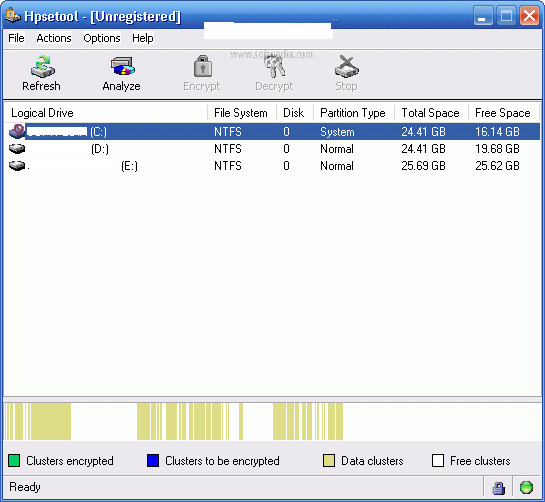This screenshot has height=502, width=545.
Task: Open the Actions menu
Action: (x=54, y=38)
